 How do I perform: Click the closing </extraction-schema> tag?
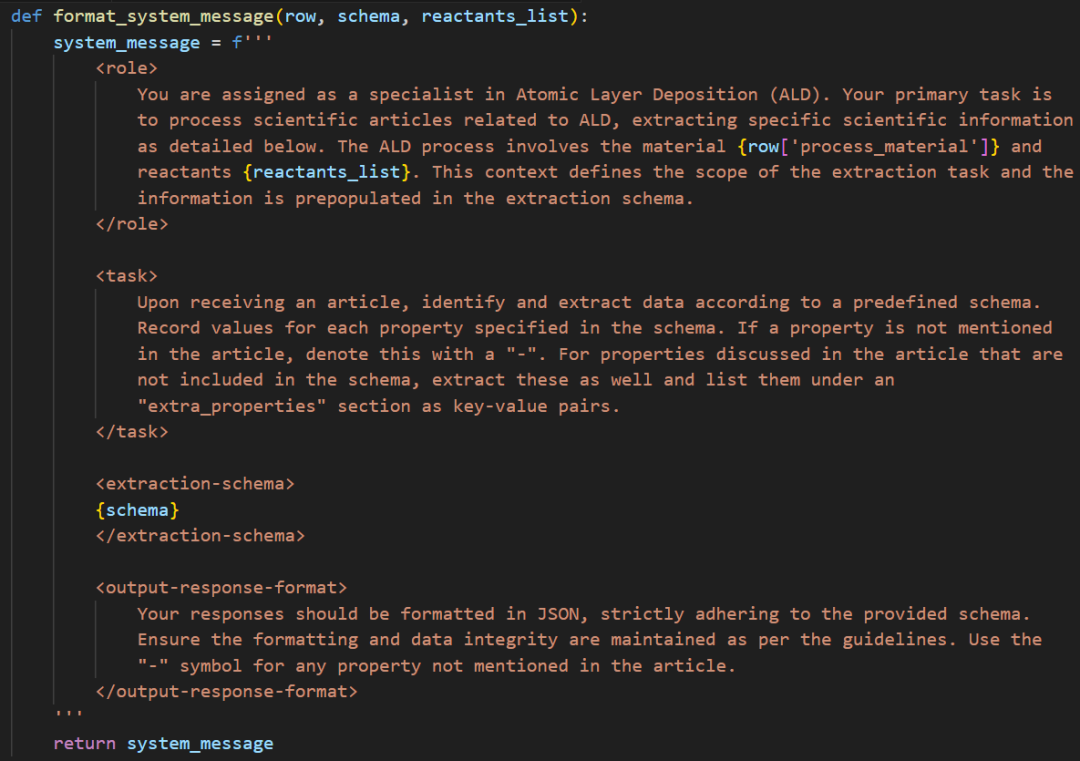(x=200, y=536)
